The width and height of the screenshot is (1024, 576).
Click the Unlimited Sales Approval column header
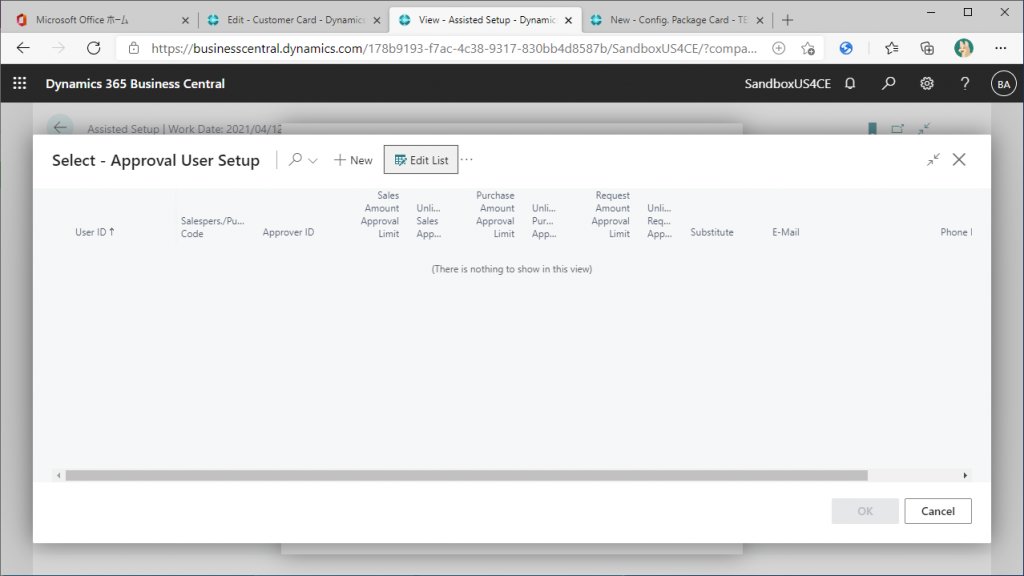(x=428, y=221)
